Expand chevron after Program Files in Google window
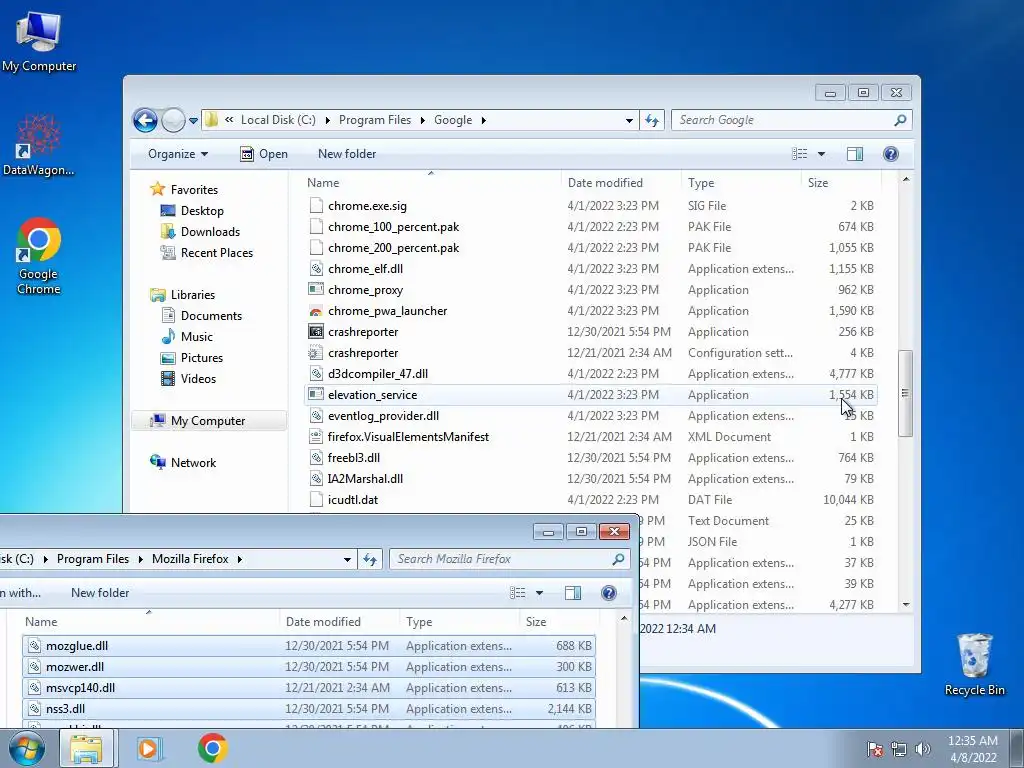This screenshot has width=1024, height=768. click(x=423, y=120)
